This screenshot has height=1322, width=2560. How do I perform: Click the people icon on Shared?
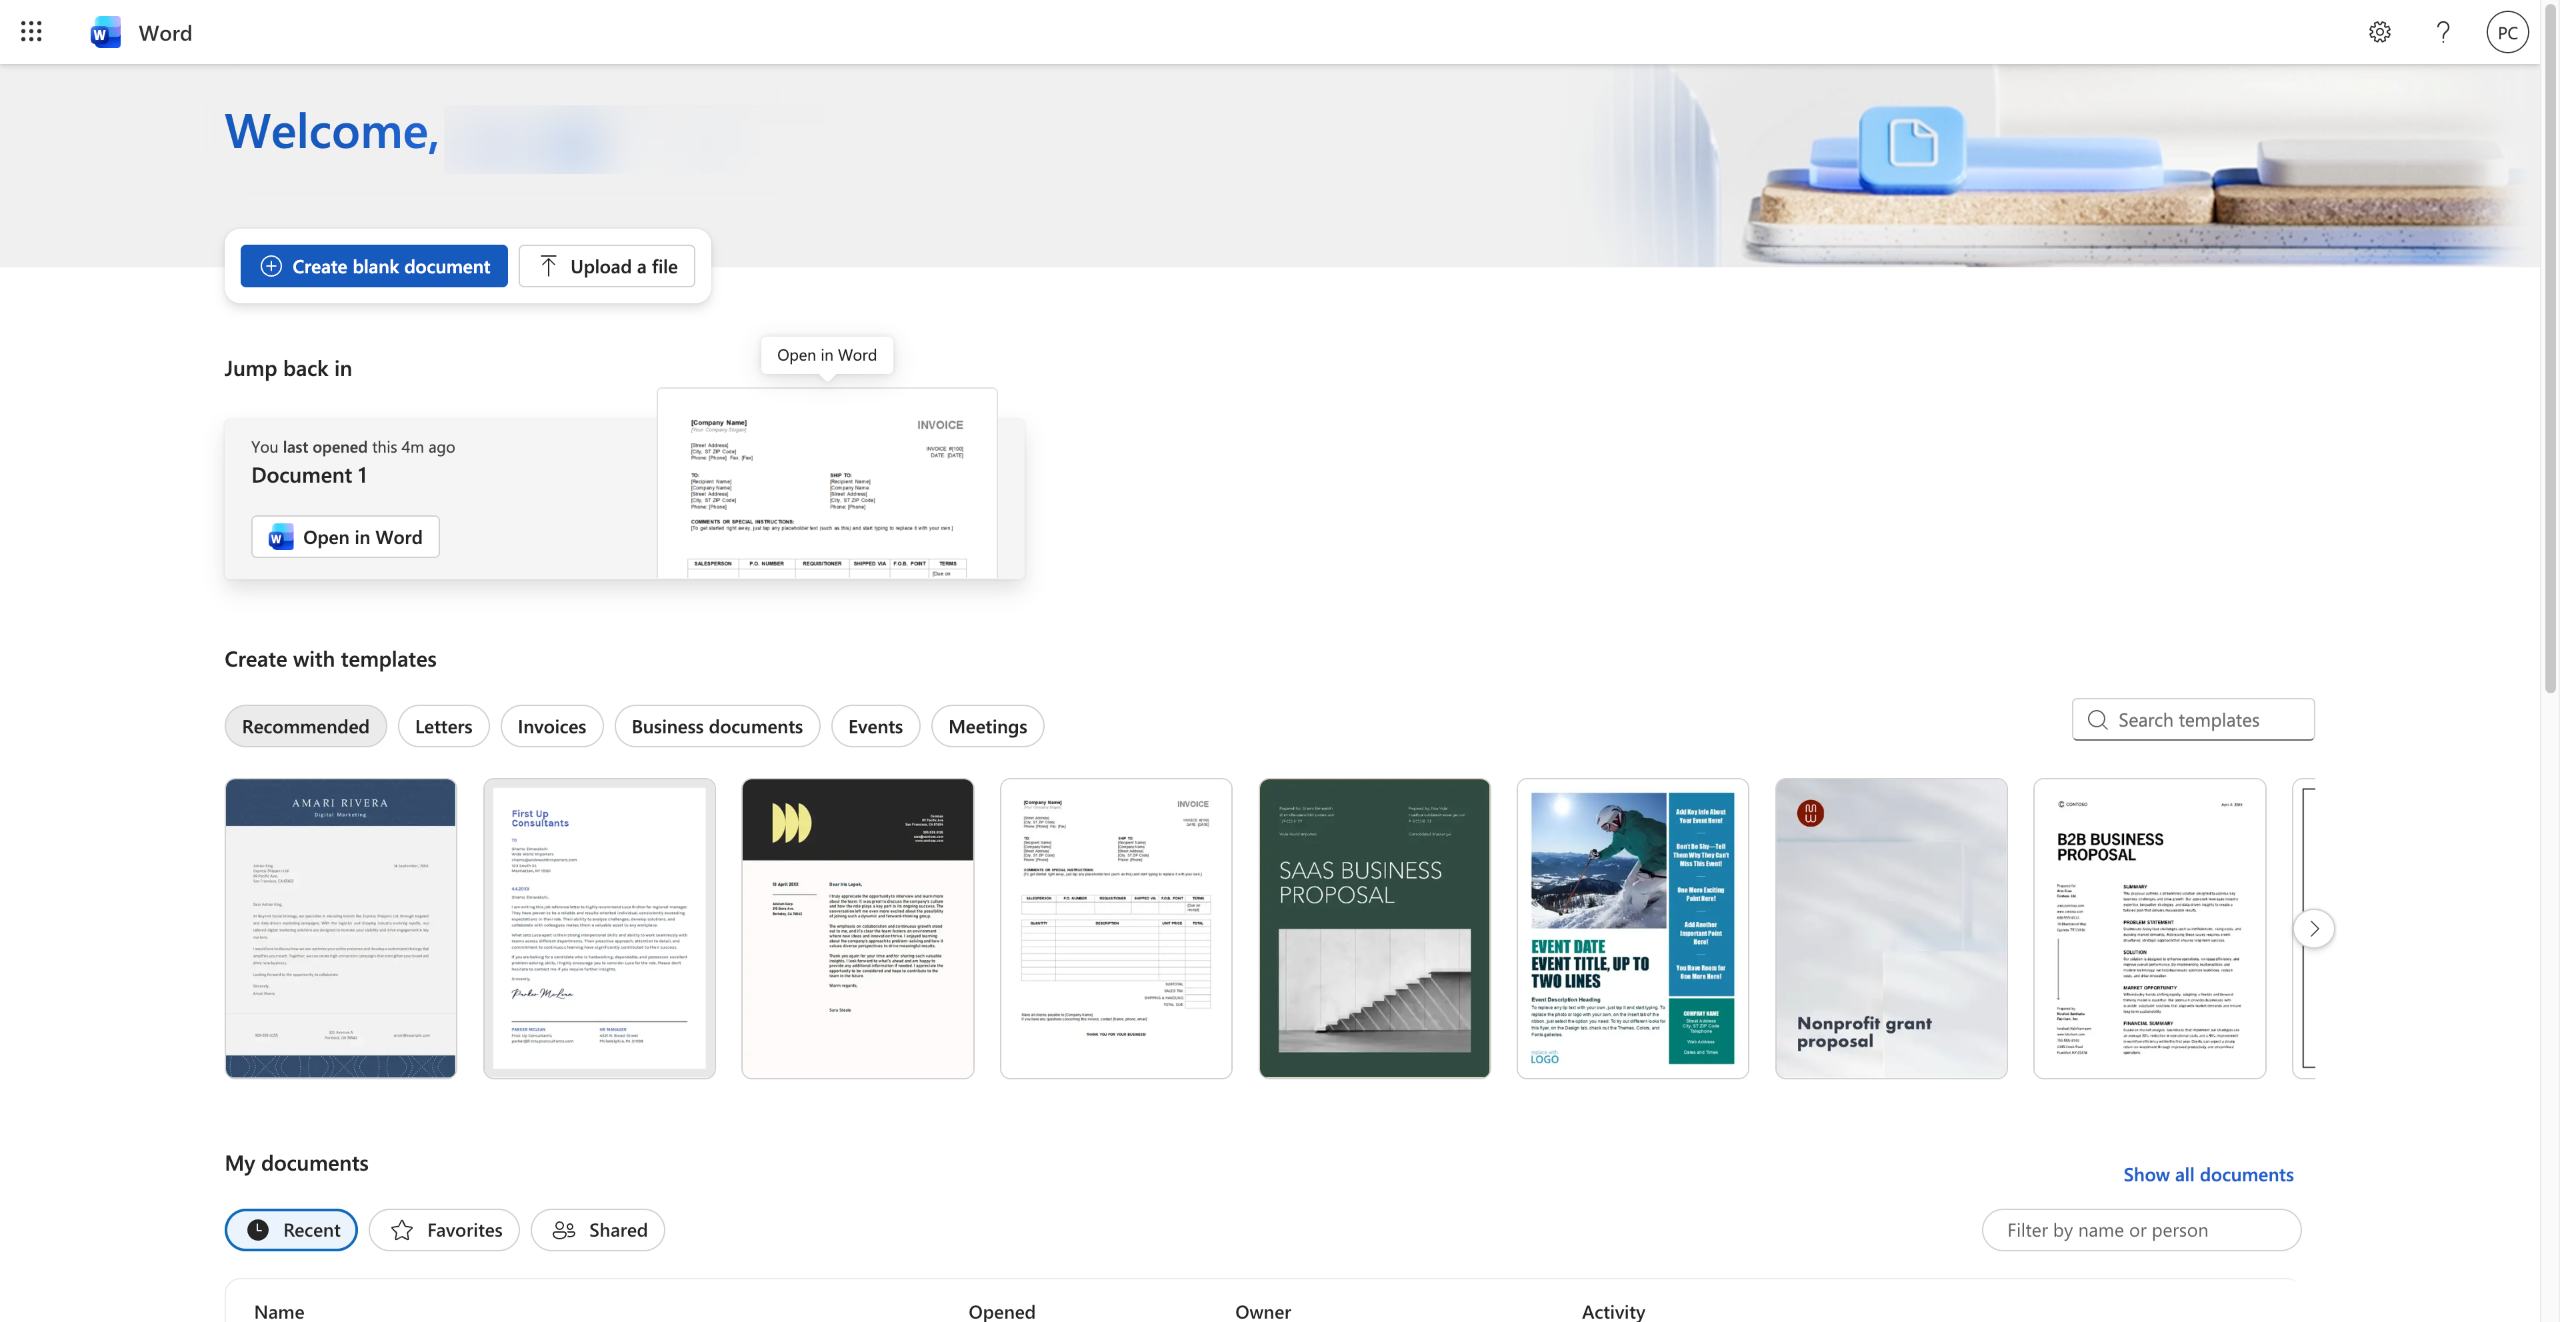[564, 1230]
